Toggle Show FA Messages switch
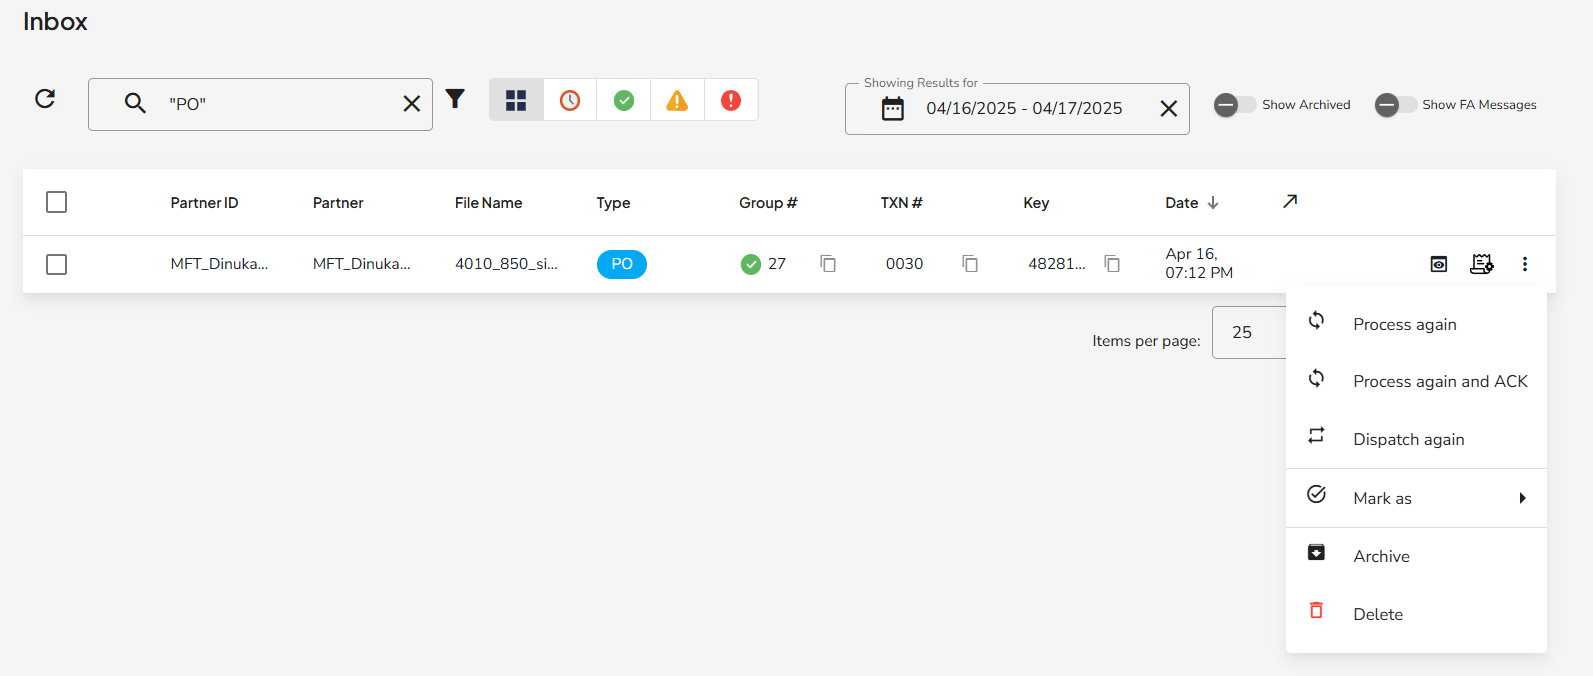 1395,105
